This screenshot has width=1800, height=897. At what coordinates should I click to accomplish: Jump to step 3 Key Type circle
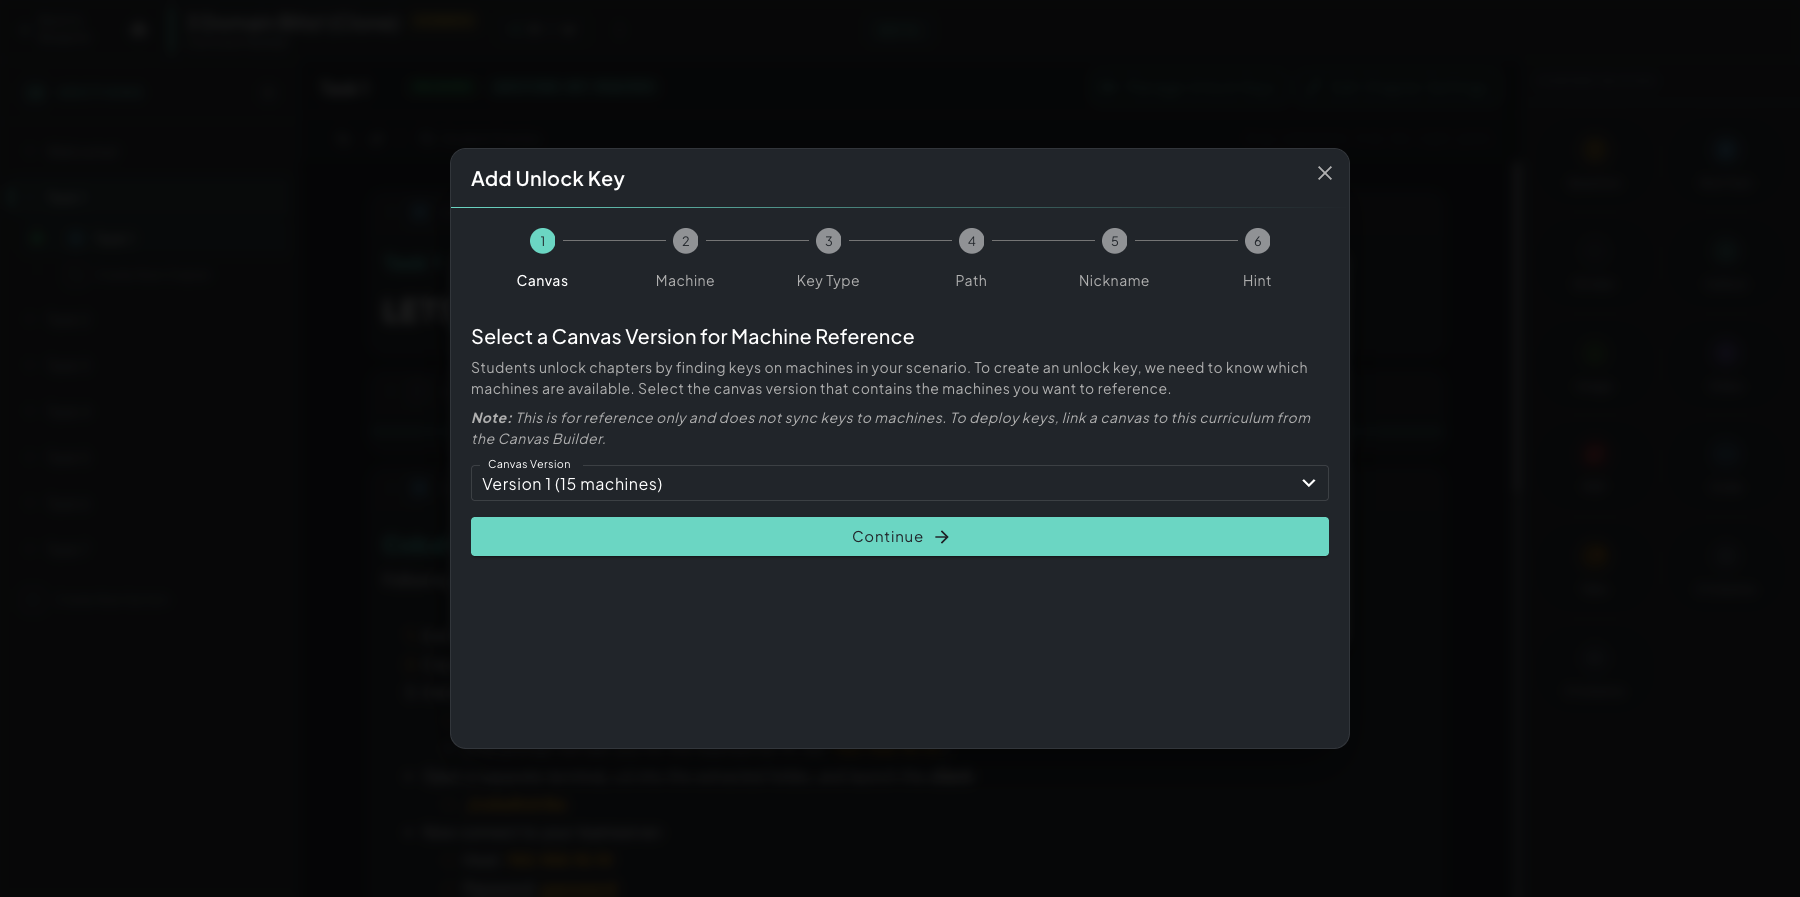pos(828,241)
